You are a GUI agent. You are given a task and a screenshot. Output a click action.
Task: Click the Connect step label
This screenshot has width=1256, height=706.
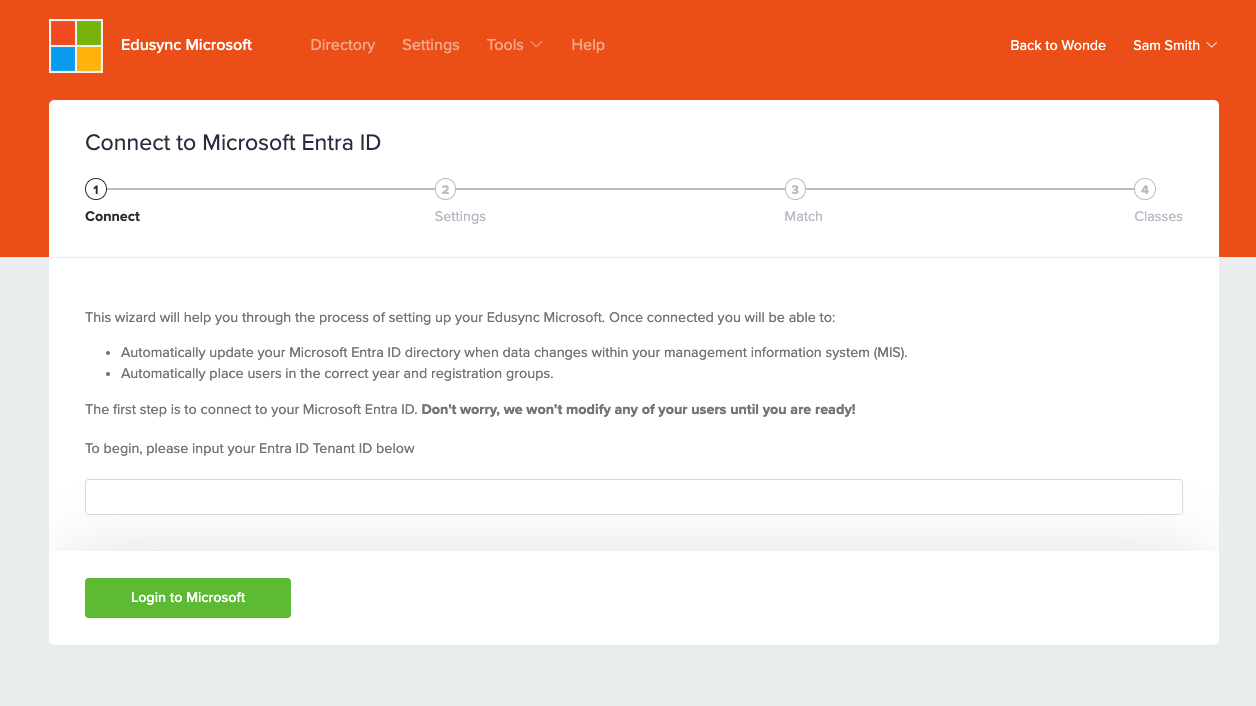tap(113, 216)
